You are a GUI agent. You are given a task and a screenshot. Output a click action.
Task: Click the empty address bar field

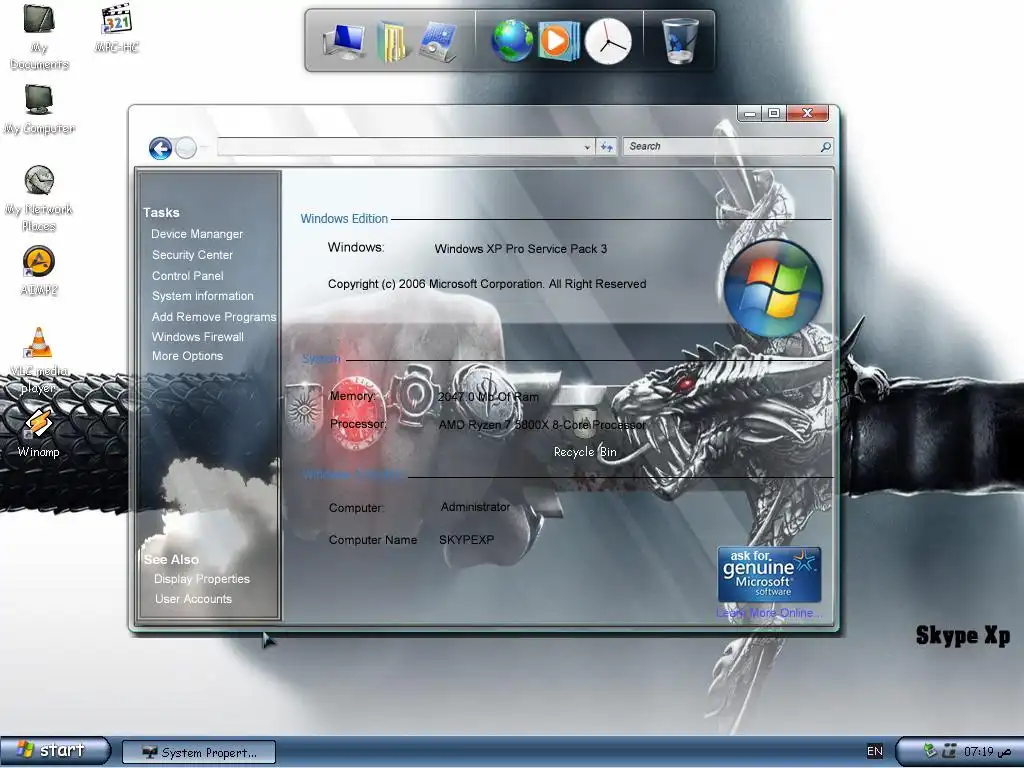point(398,146)
